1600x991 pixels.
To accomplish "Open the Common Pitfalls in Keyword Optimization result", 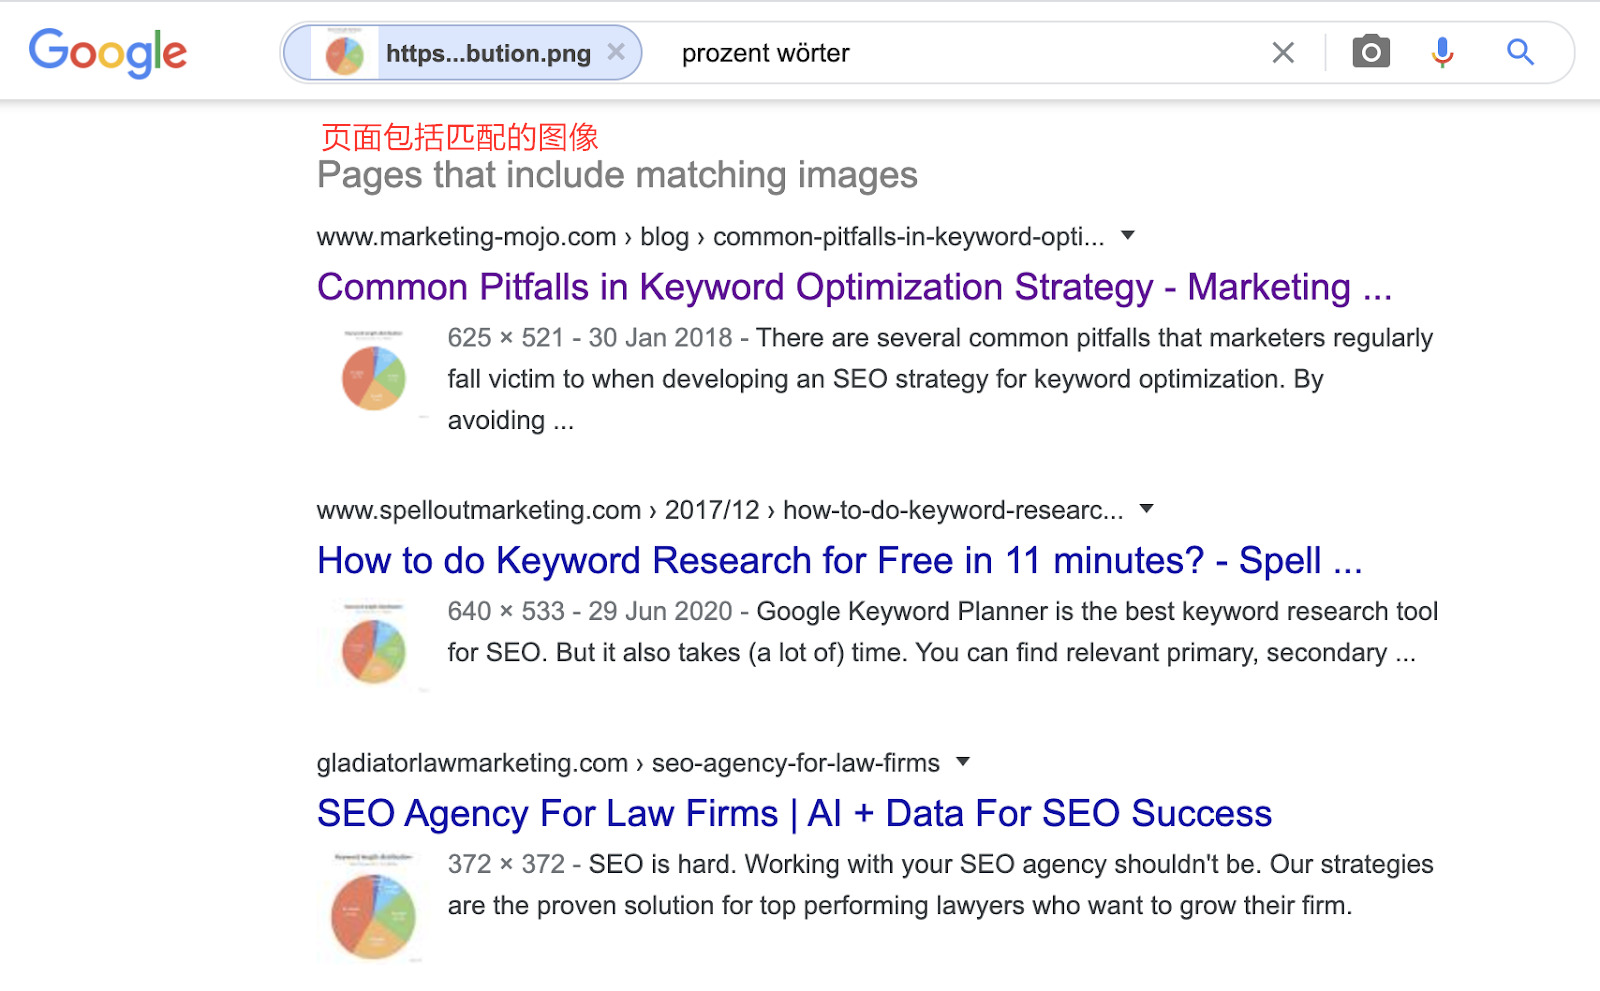I will click(x=854, y=287).
